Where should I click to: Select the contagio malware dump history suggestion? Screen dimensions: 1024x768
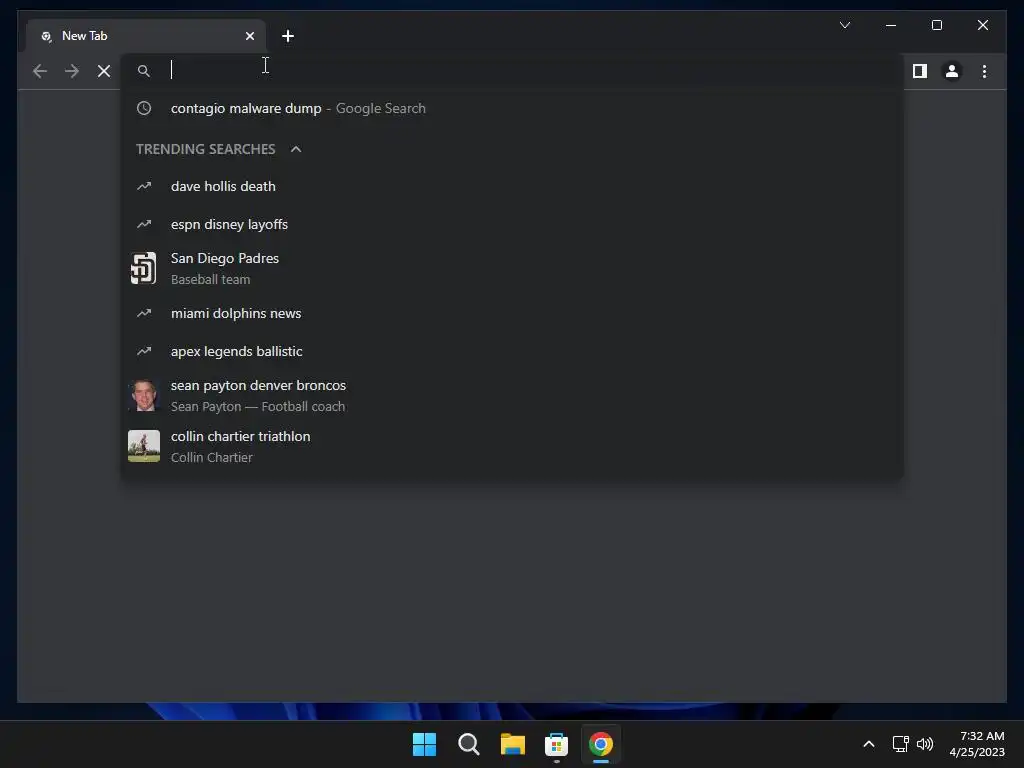coord(513,108)
